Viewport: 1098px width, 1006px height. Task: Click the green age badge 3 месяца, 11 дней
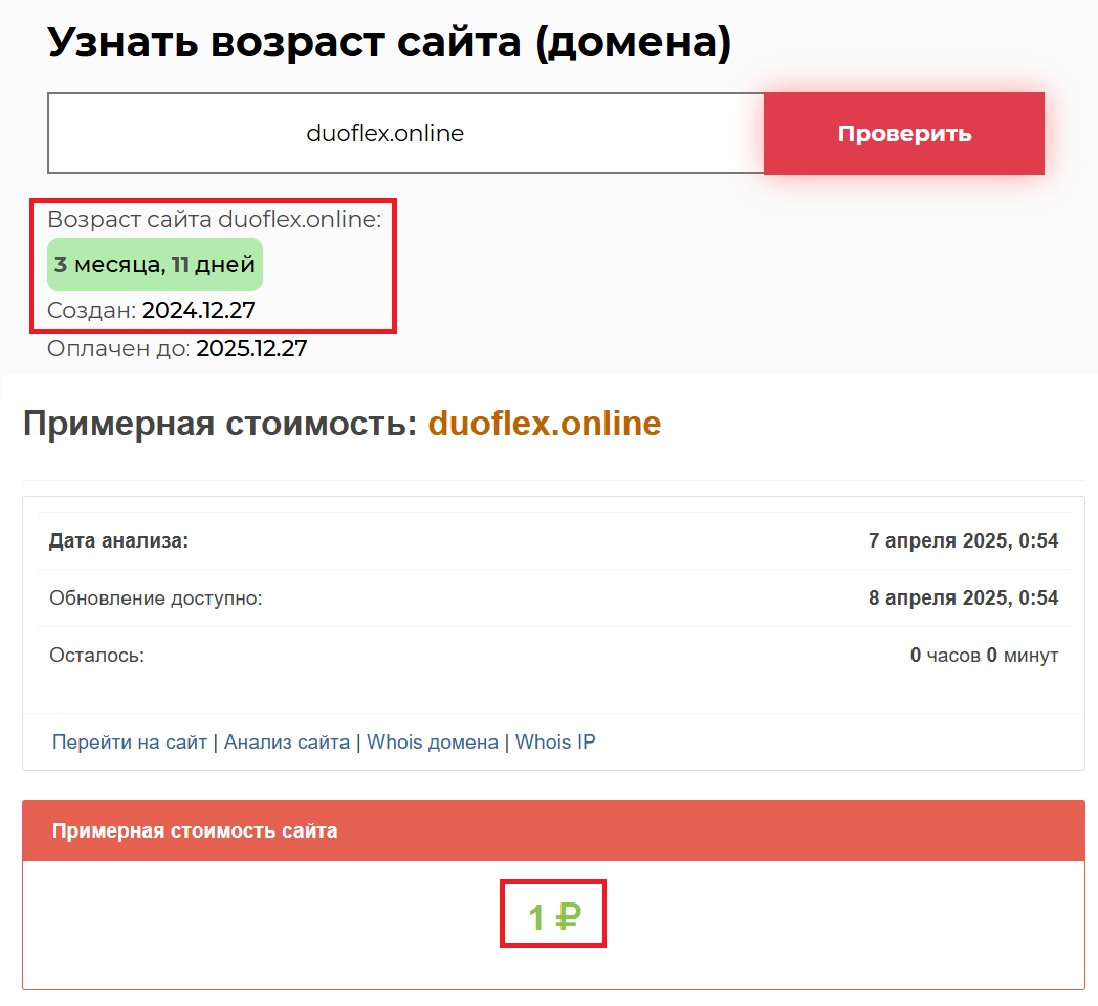(x=155, y=265)
